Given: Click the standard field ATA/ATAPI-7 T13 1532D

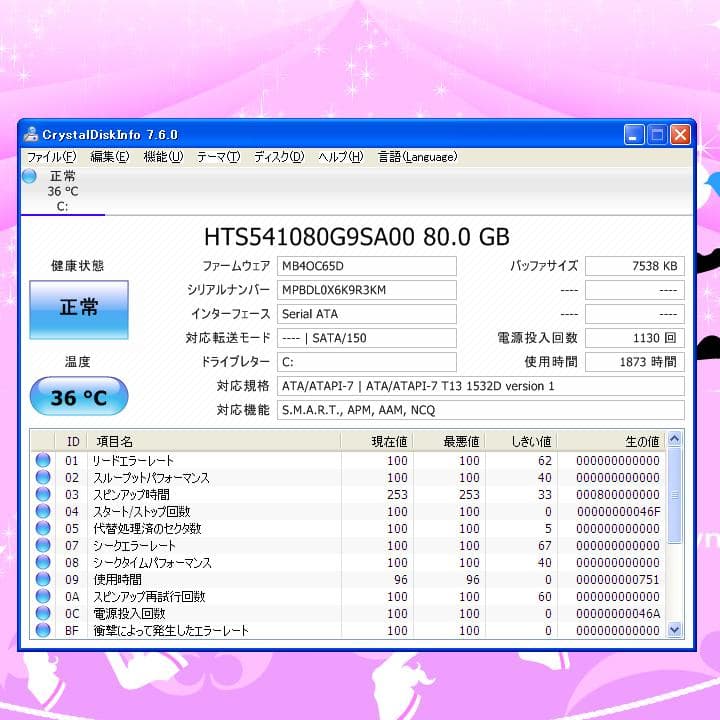Looking at the screenshot, I should point(481,386).
